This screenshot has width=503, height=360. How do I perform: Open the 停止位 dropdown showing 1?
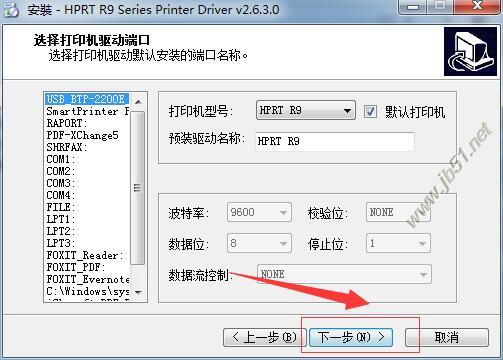[x=398, y=243]
